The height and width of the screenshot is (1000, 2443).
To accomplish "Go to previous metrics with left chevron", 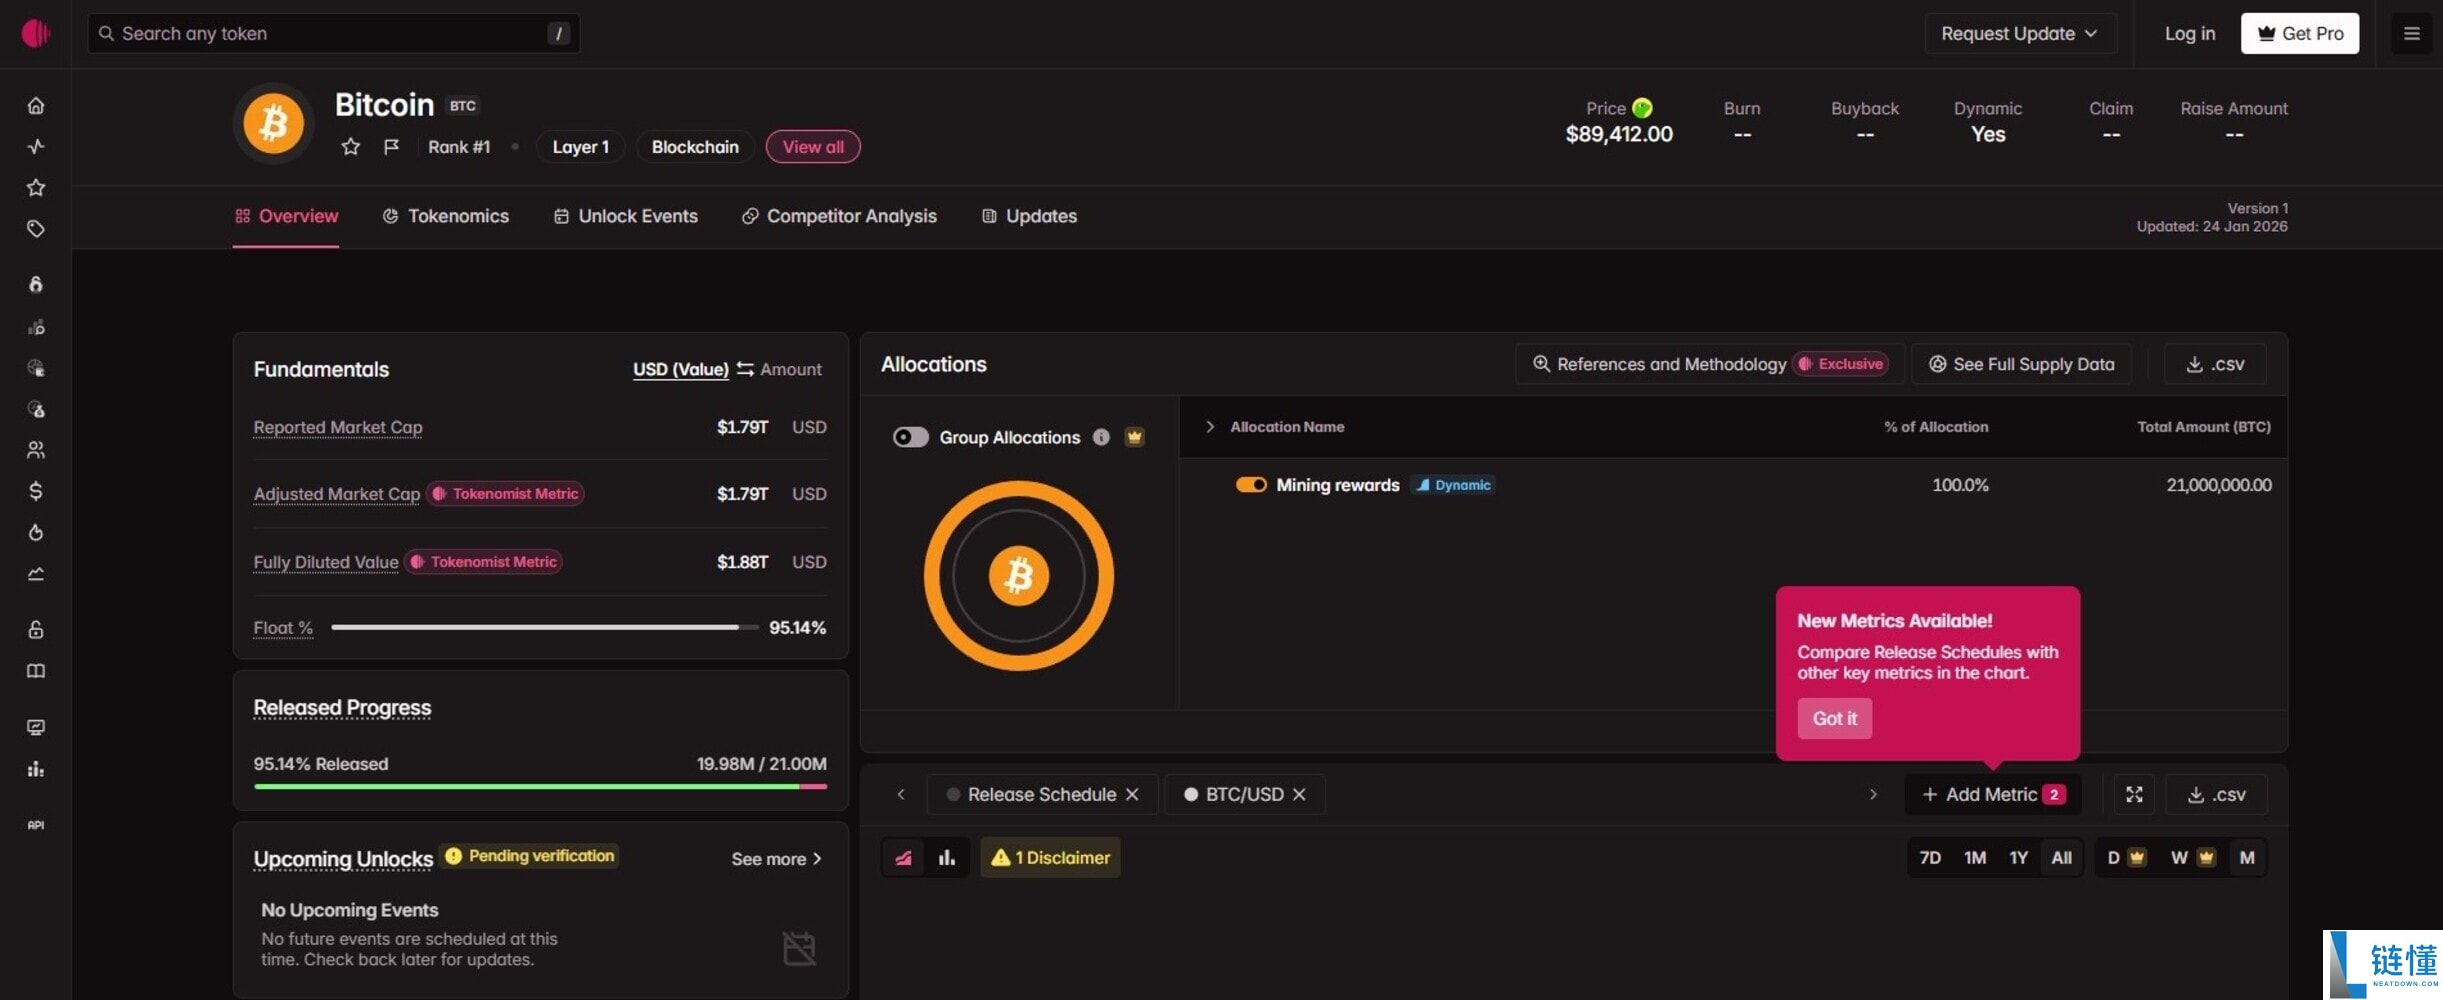I will (x=901, y=794).
